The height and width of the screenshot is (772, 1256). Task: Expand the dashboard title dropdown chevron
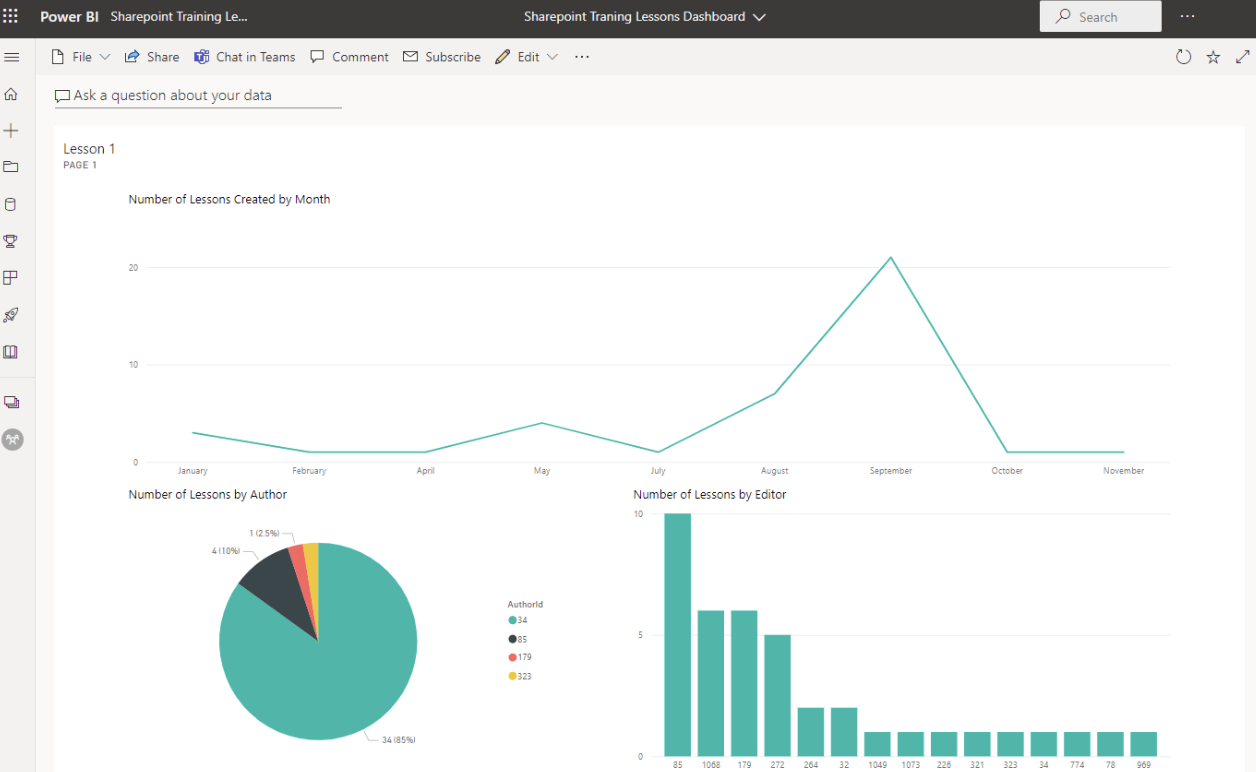(x=759, y=17)
